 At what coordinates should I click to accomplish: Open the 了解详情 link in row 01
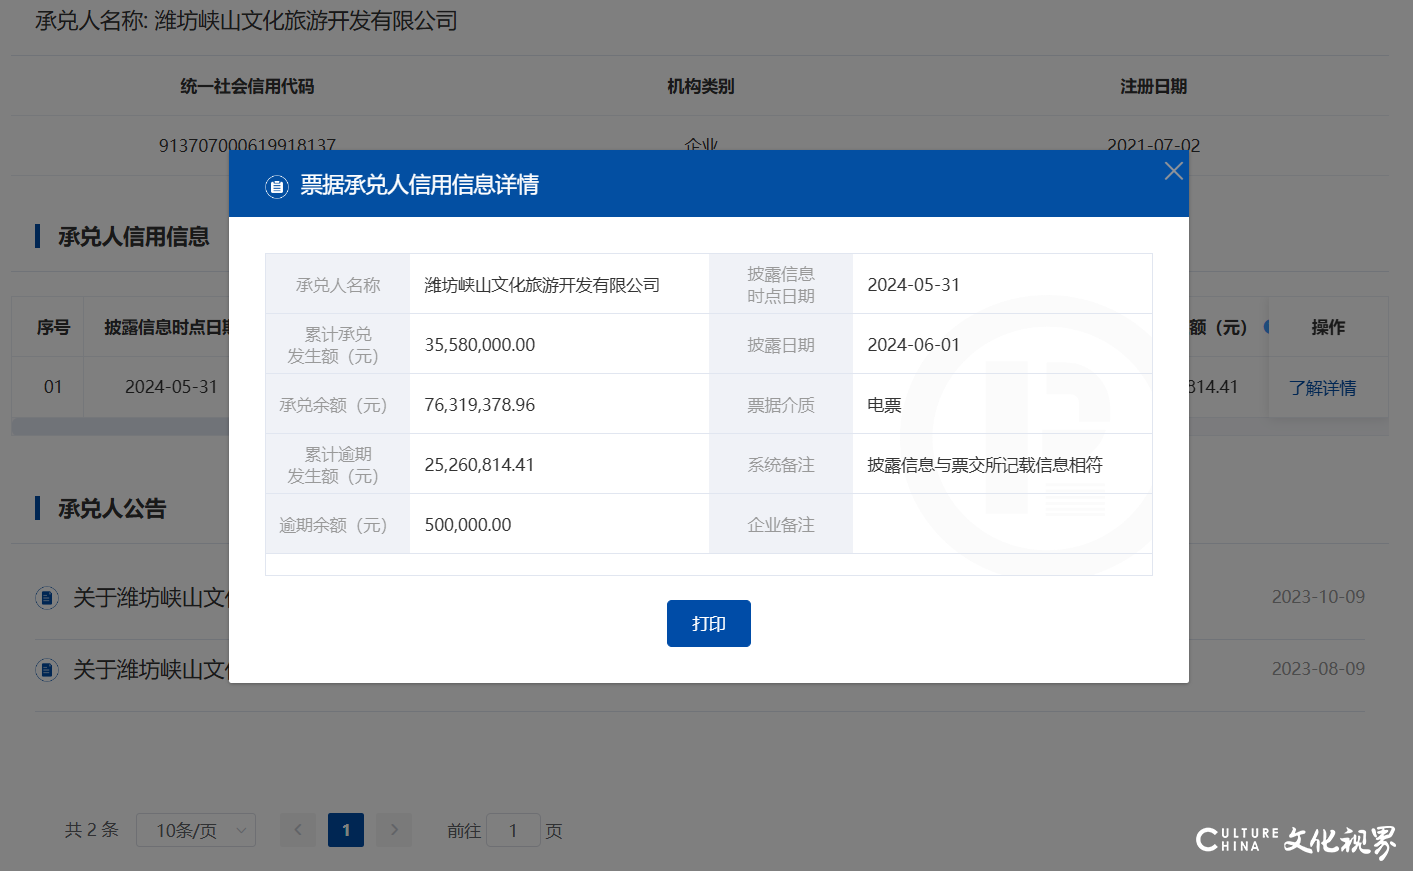click(x=1322, y=388)
